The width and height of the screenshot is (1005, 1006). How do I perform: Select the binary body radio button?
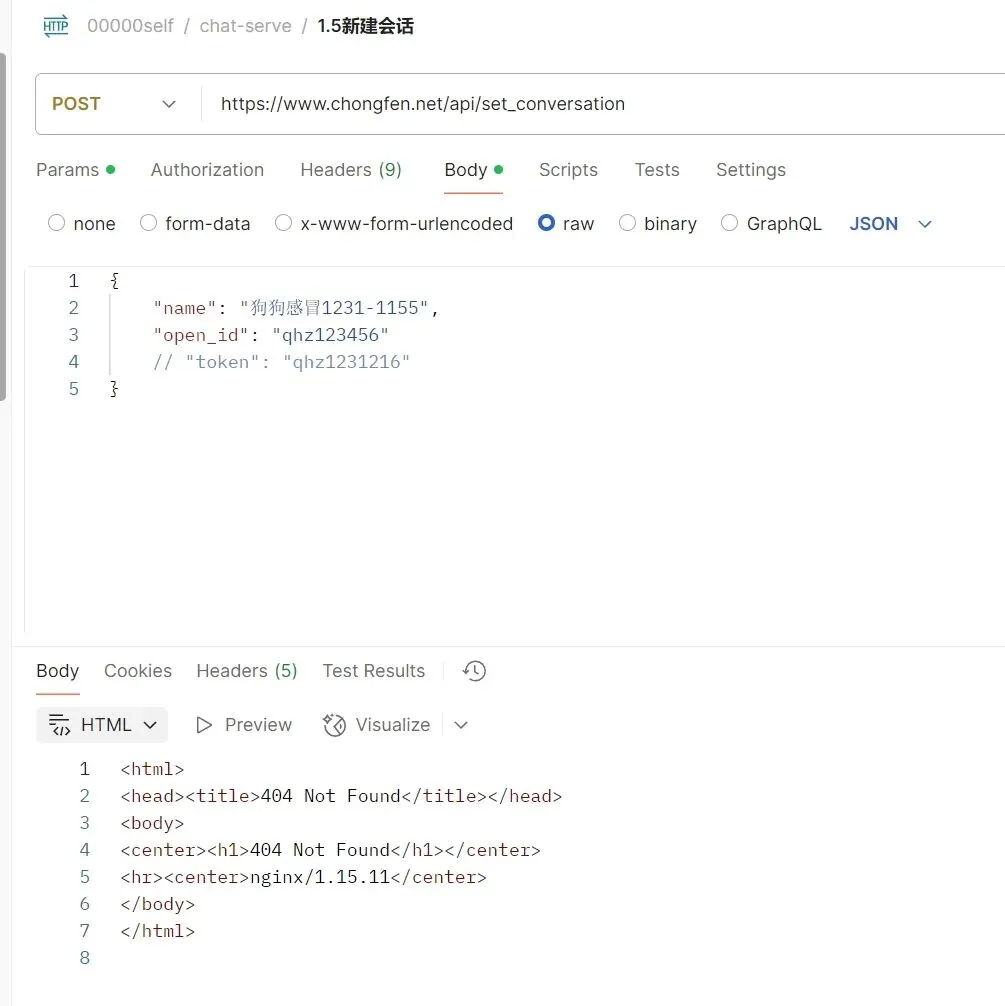(x=628, y=223)
